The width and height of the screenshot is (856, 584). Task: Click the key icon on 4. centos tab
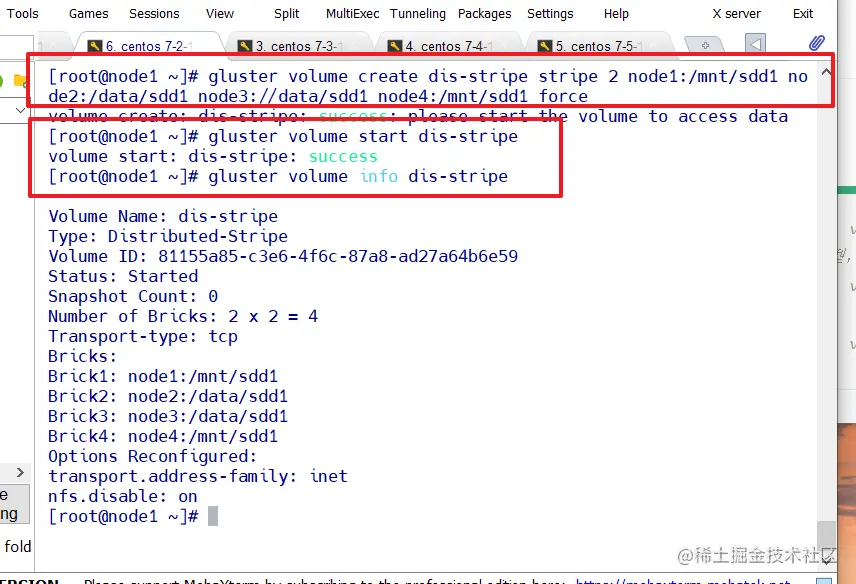click(x=395, y=46)
